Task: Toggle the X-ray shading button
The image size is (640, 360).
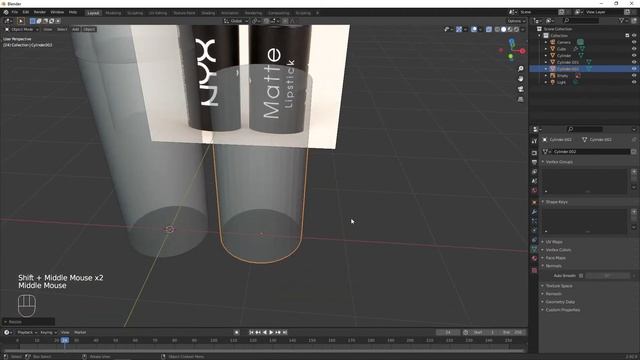Action: click(x=489, y=29)
